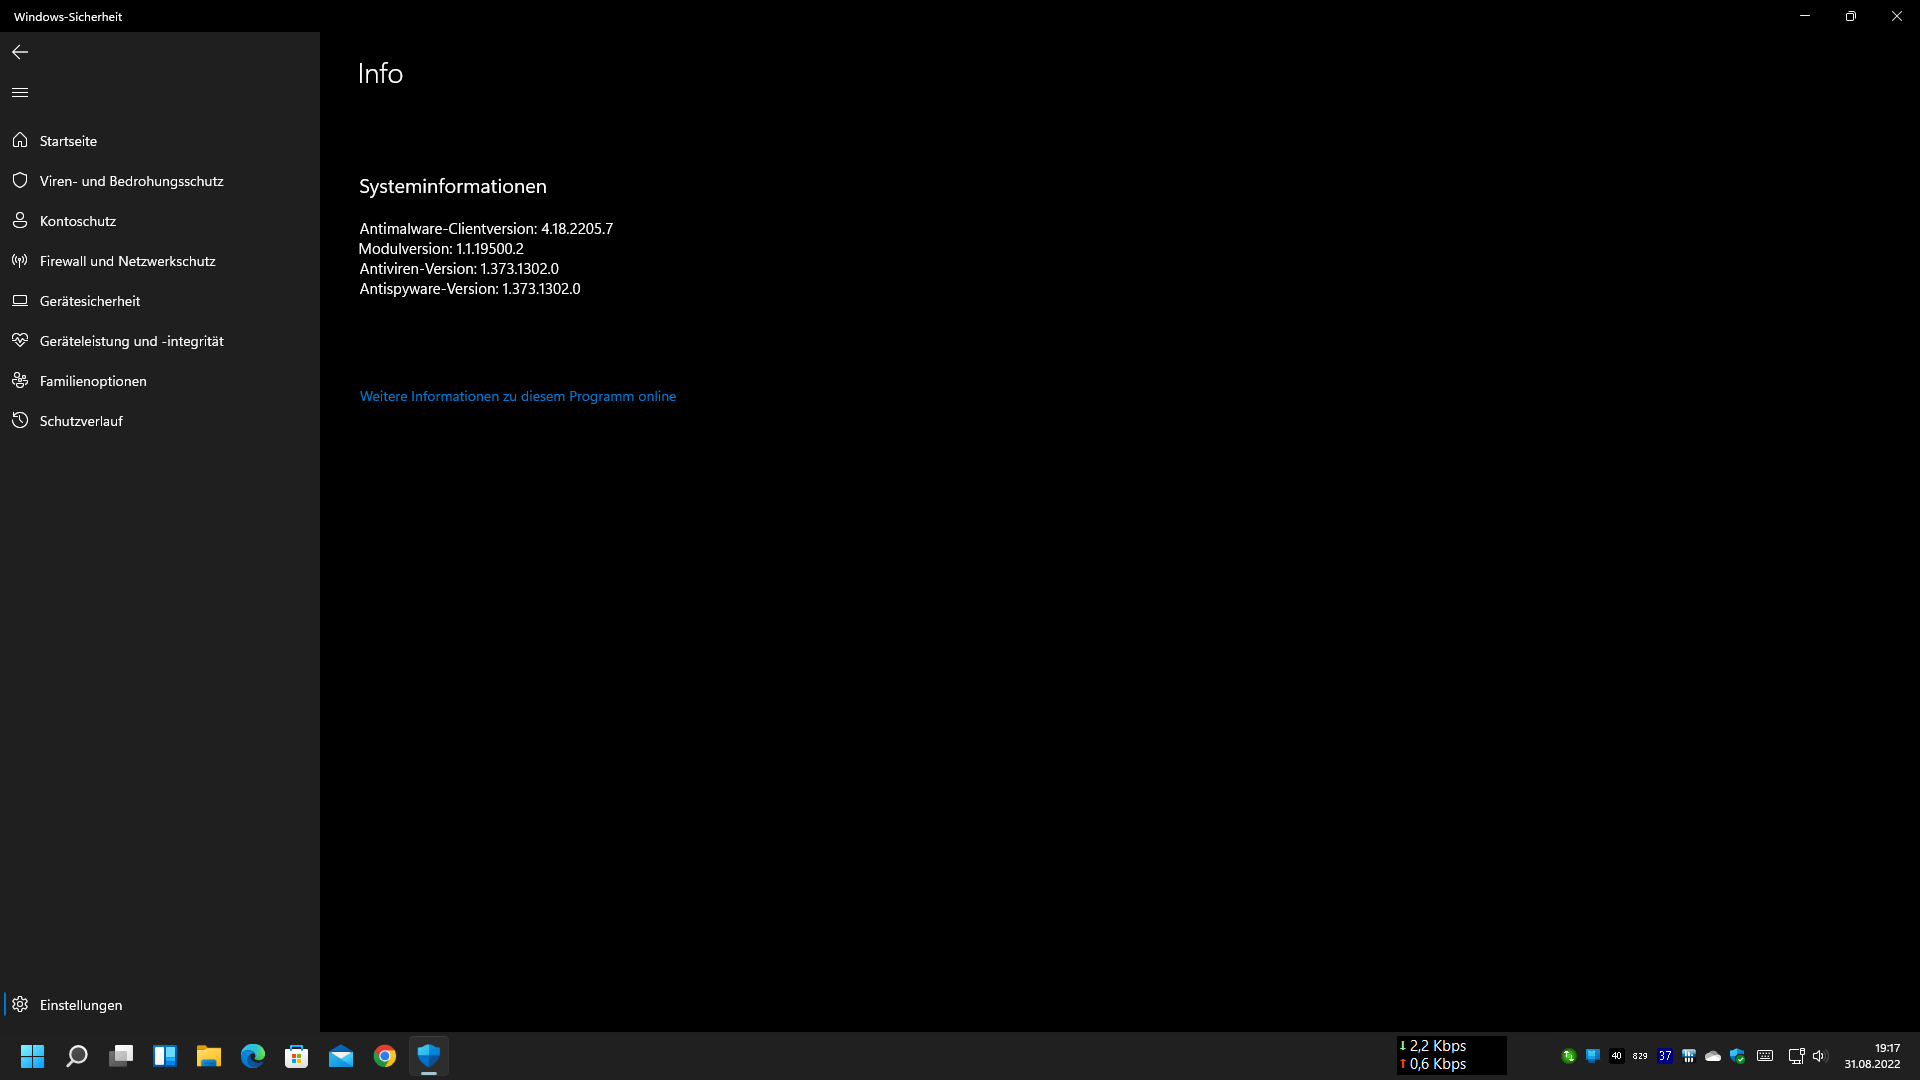This screenshot has height=1080, width=1920.
Task: Open the Widgets taskbar icon
Action: (x=165, y=1056)
